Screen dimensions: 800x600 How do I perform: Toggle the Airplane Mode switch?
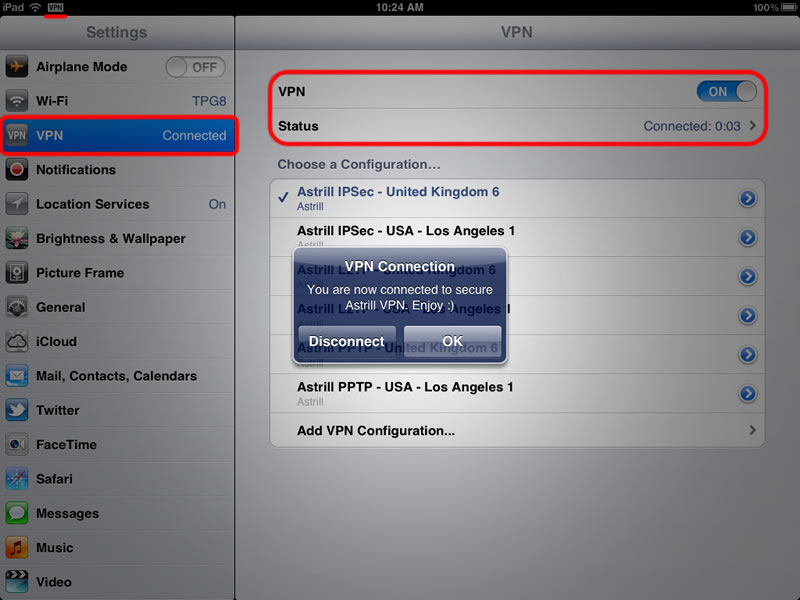coord(195,67)
